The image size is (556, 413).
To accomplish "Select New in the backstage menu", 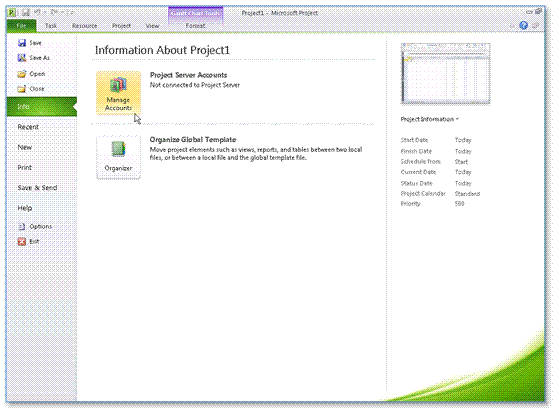I will tap(24, 147).
